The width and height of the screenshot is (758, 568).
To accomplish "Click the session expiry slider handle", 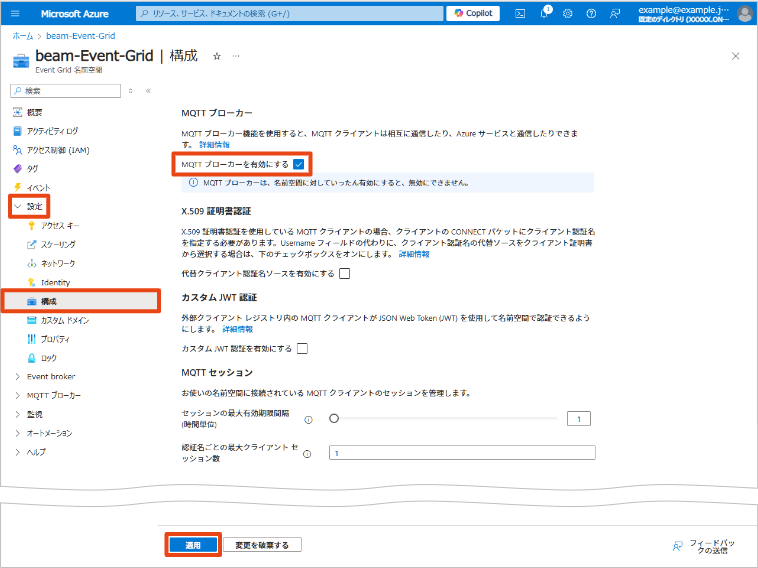I will [x=334, y=419].
